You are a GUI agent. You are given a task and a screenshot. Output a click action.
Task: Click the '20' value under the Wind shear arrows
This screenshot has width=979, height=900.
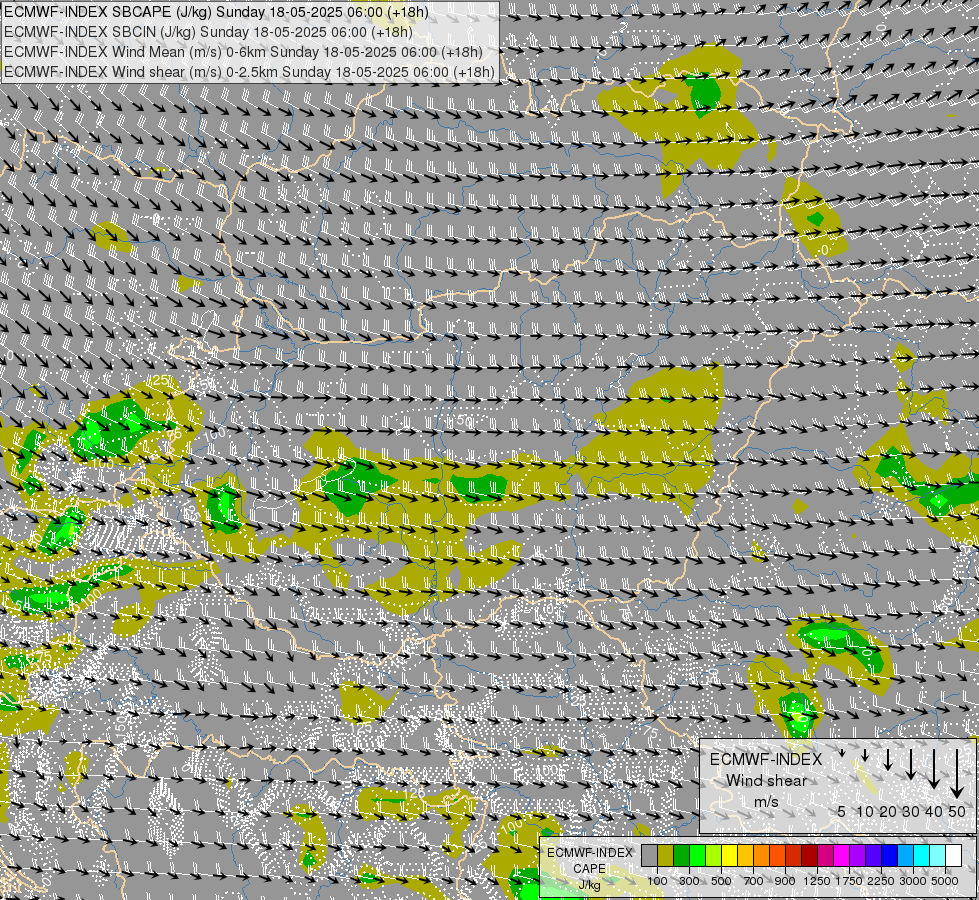click(888, 811)
